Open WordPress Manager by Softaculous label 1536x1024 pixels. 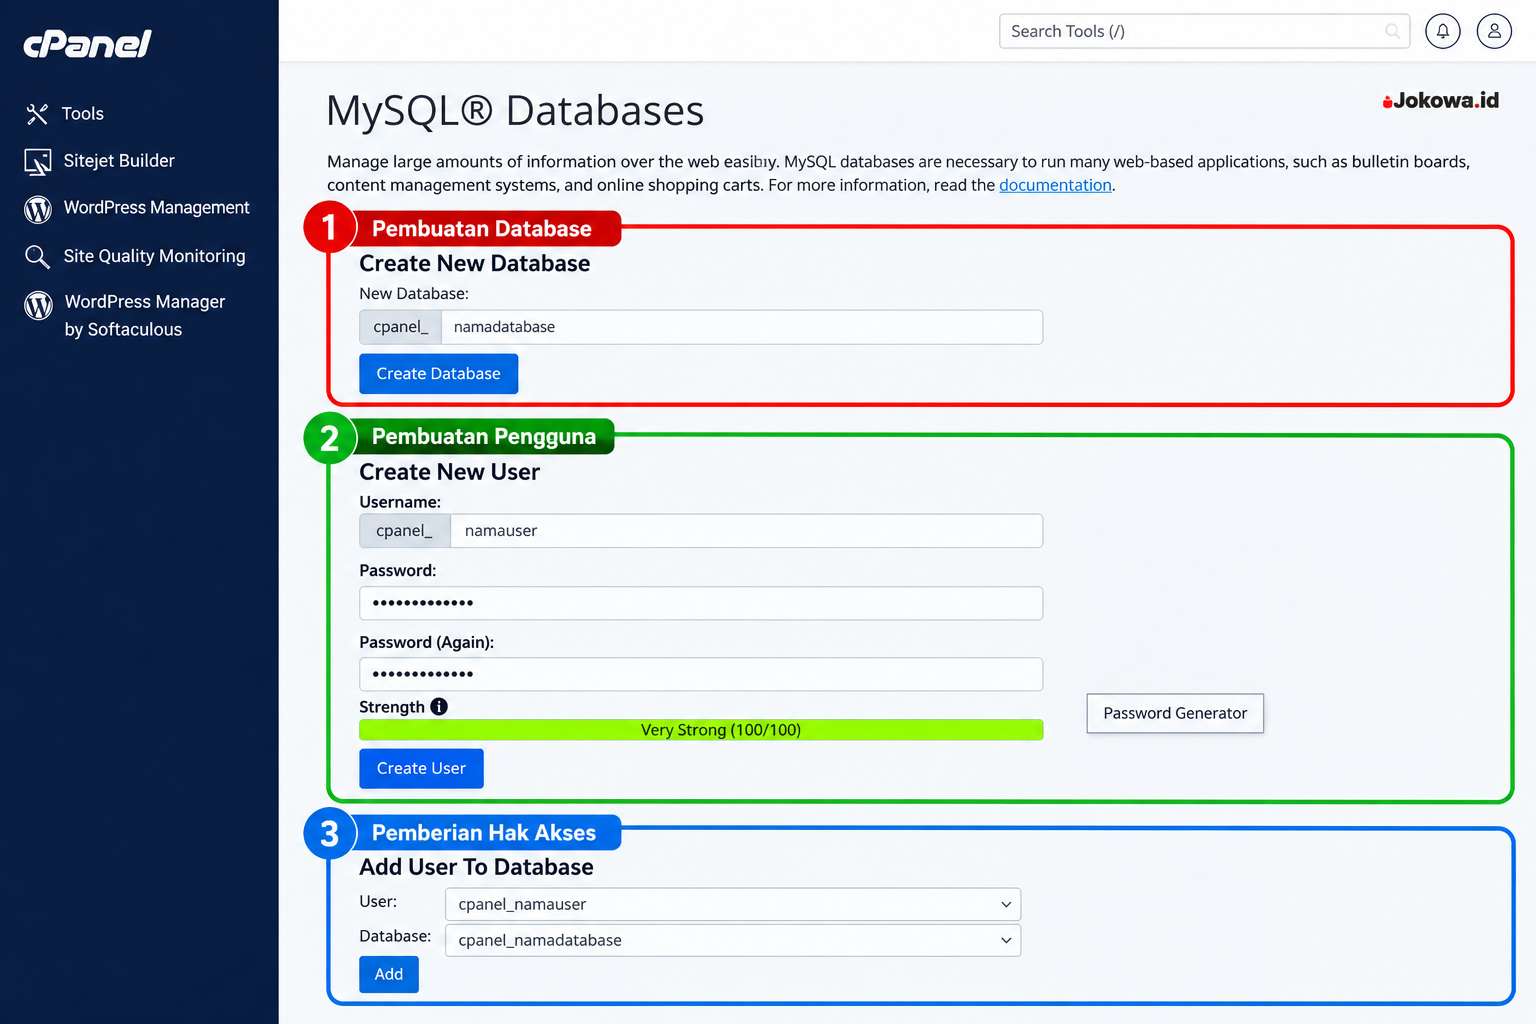[x=145, y=315]
